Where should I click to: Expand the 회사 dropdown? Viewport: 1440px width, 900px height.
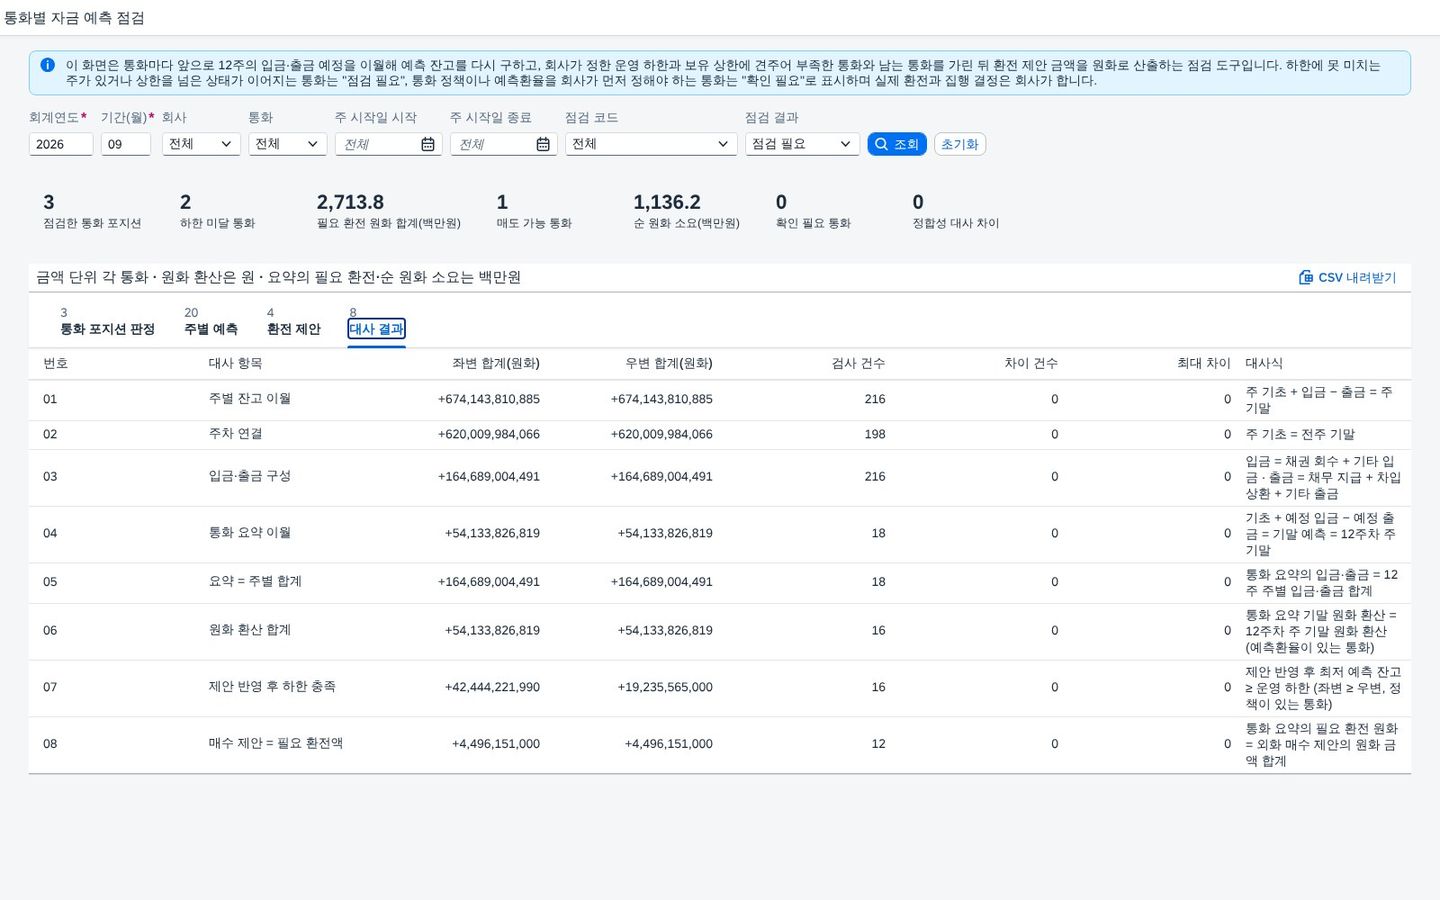pyautogui.click(x=201, y=144)
